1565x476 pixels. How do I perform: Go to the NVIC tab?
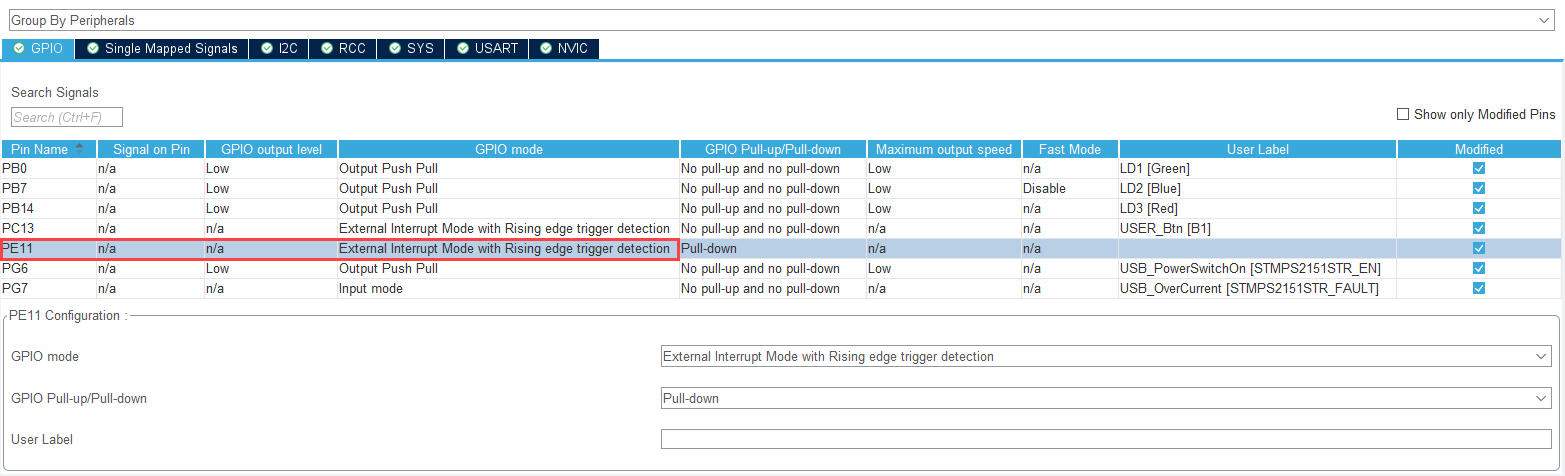[565, 48]
